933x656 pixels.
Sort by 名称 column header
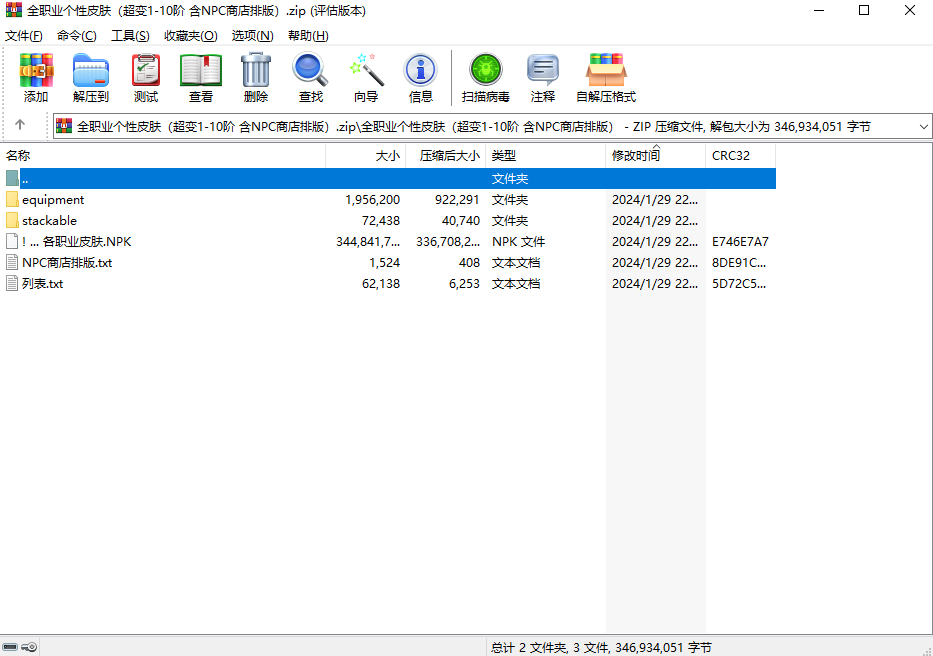pyautogui.click(x=163, y=155)
